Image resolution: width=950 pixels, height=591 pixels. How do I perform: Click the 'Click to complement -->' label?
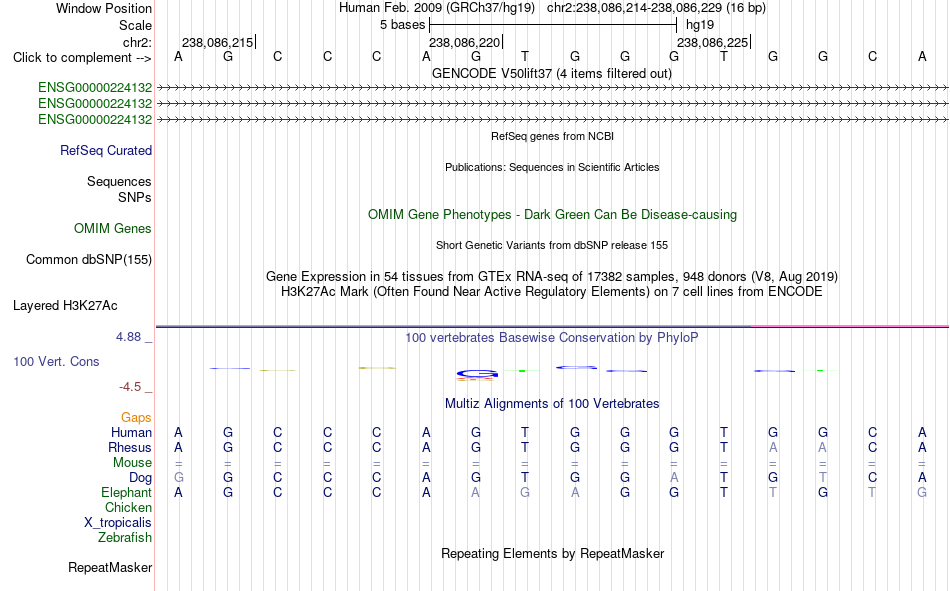(x=82, y=58)
